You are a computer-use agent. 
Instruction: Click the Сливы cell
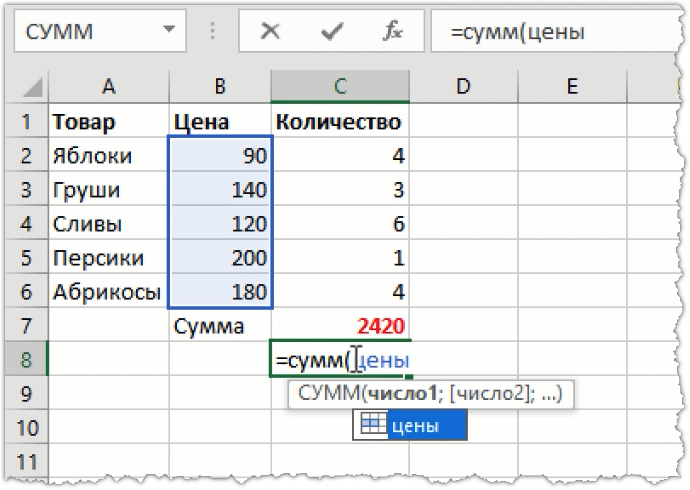pyautogui.click(x=109, y=223)
